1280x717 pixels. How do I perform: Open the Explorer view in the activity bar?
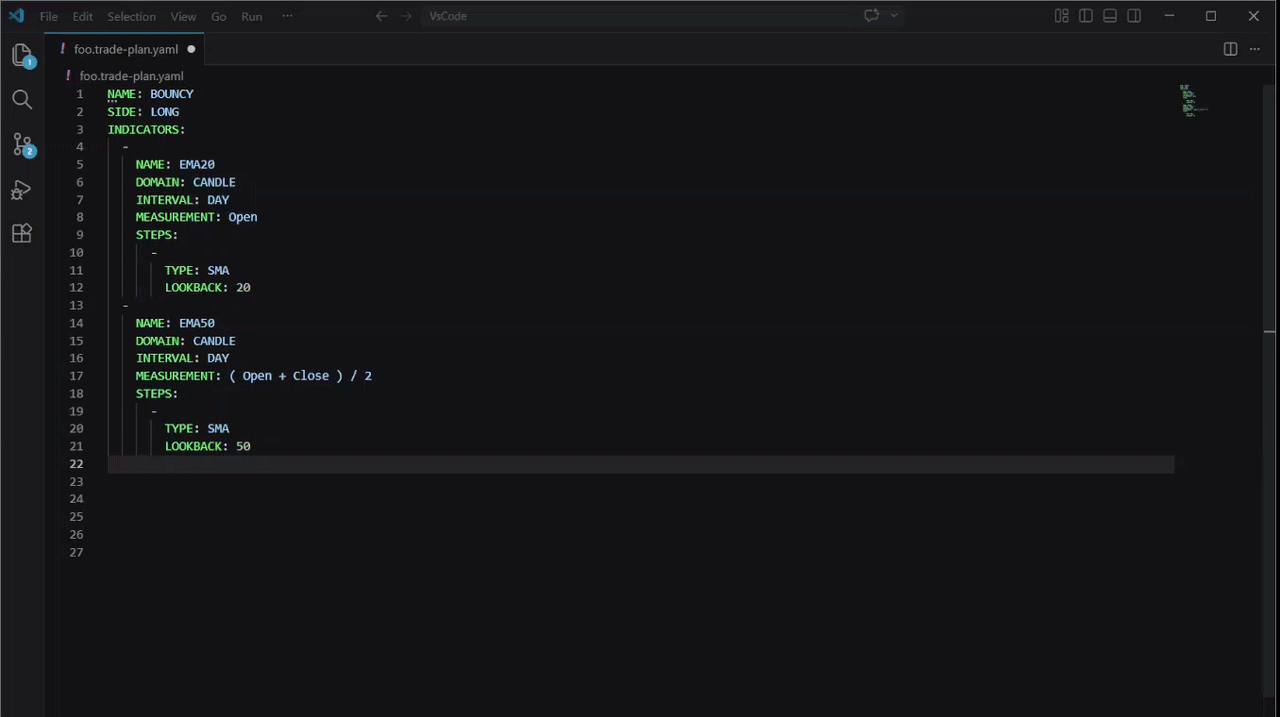click(x=22, y=55)
